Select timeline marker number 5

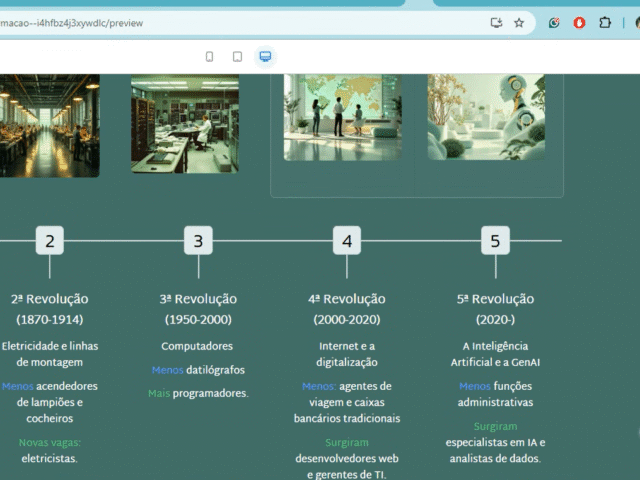[x=495, y=241]
